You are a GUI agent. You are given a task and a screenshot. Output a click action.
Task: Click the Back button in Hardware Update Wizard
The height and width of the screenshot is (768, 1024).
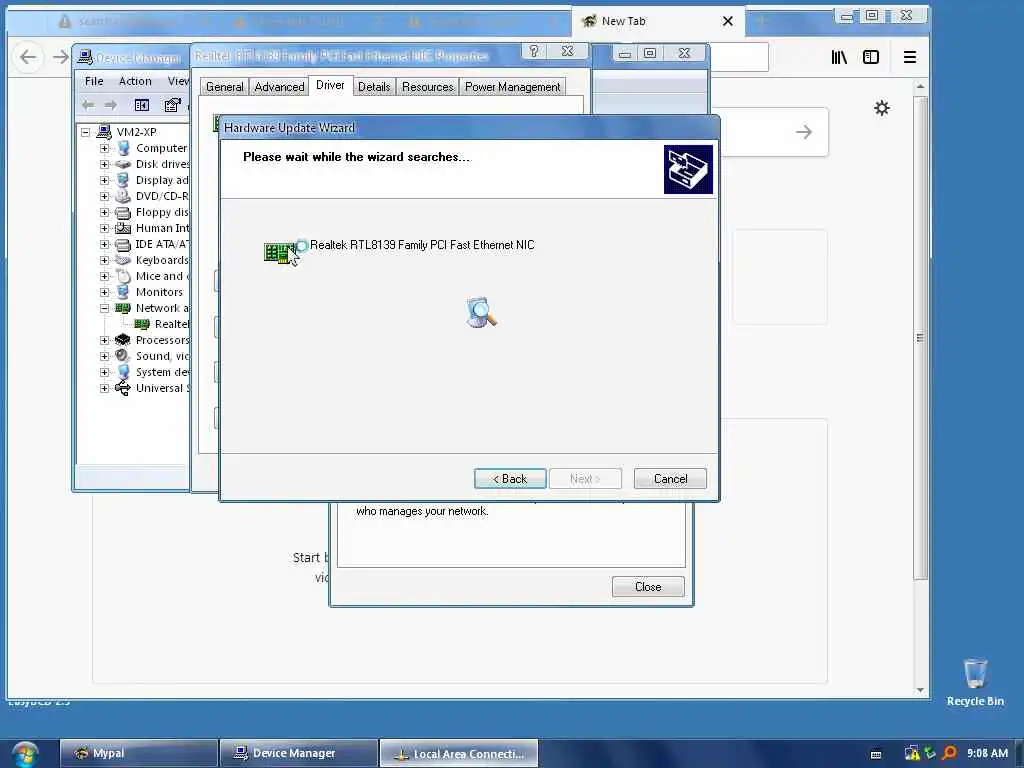pos(510,479)
